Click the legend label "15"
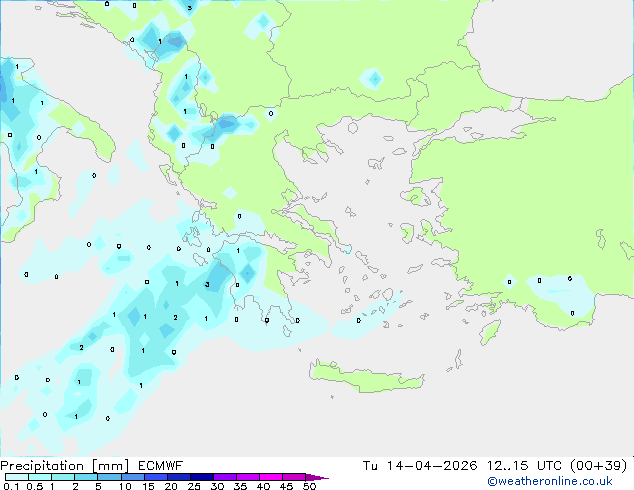The height and width of the screenshot is (490, 634). pyautogui.click(x=148, y=486)
